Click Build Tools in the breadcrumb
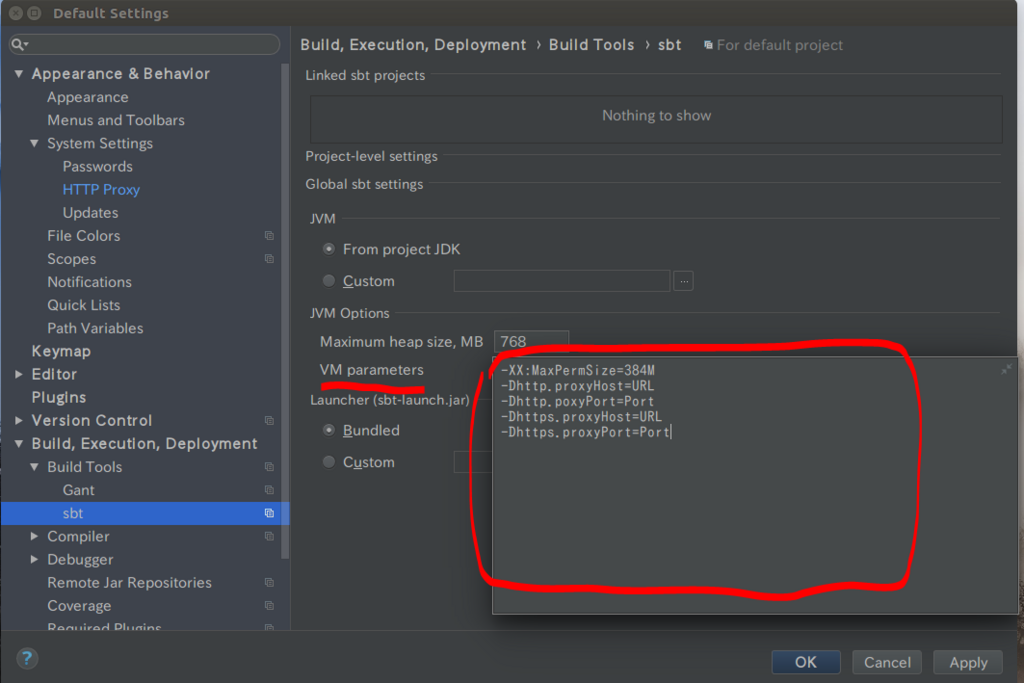 point(591,45)
